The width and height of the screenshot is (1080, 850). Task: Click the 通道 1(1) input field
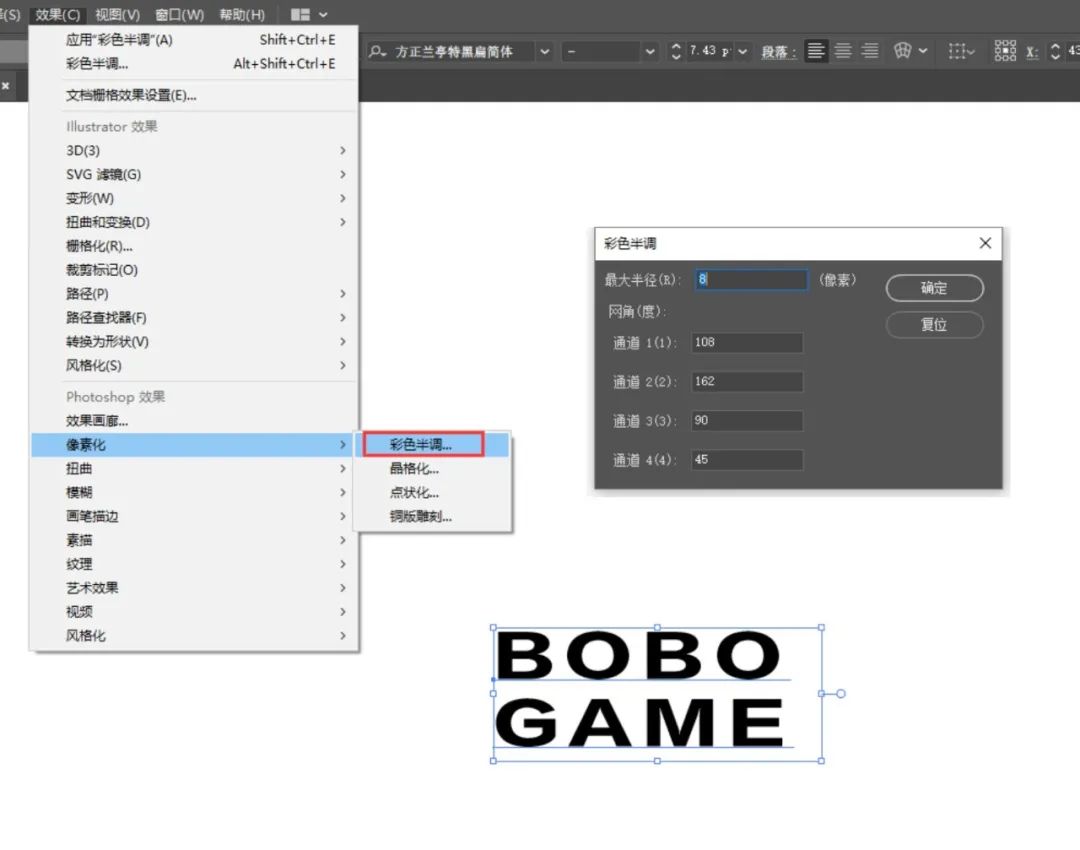coord(747,342)
